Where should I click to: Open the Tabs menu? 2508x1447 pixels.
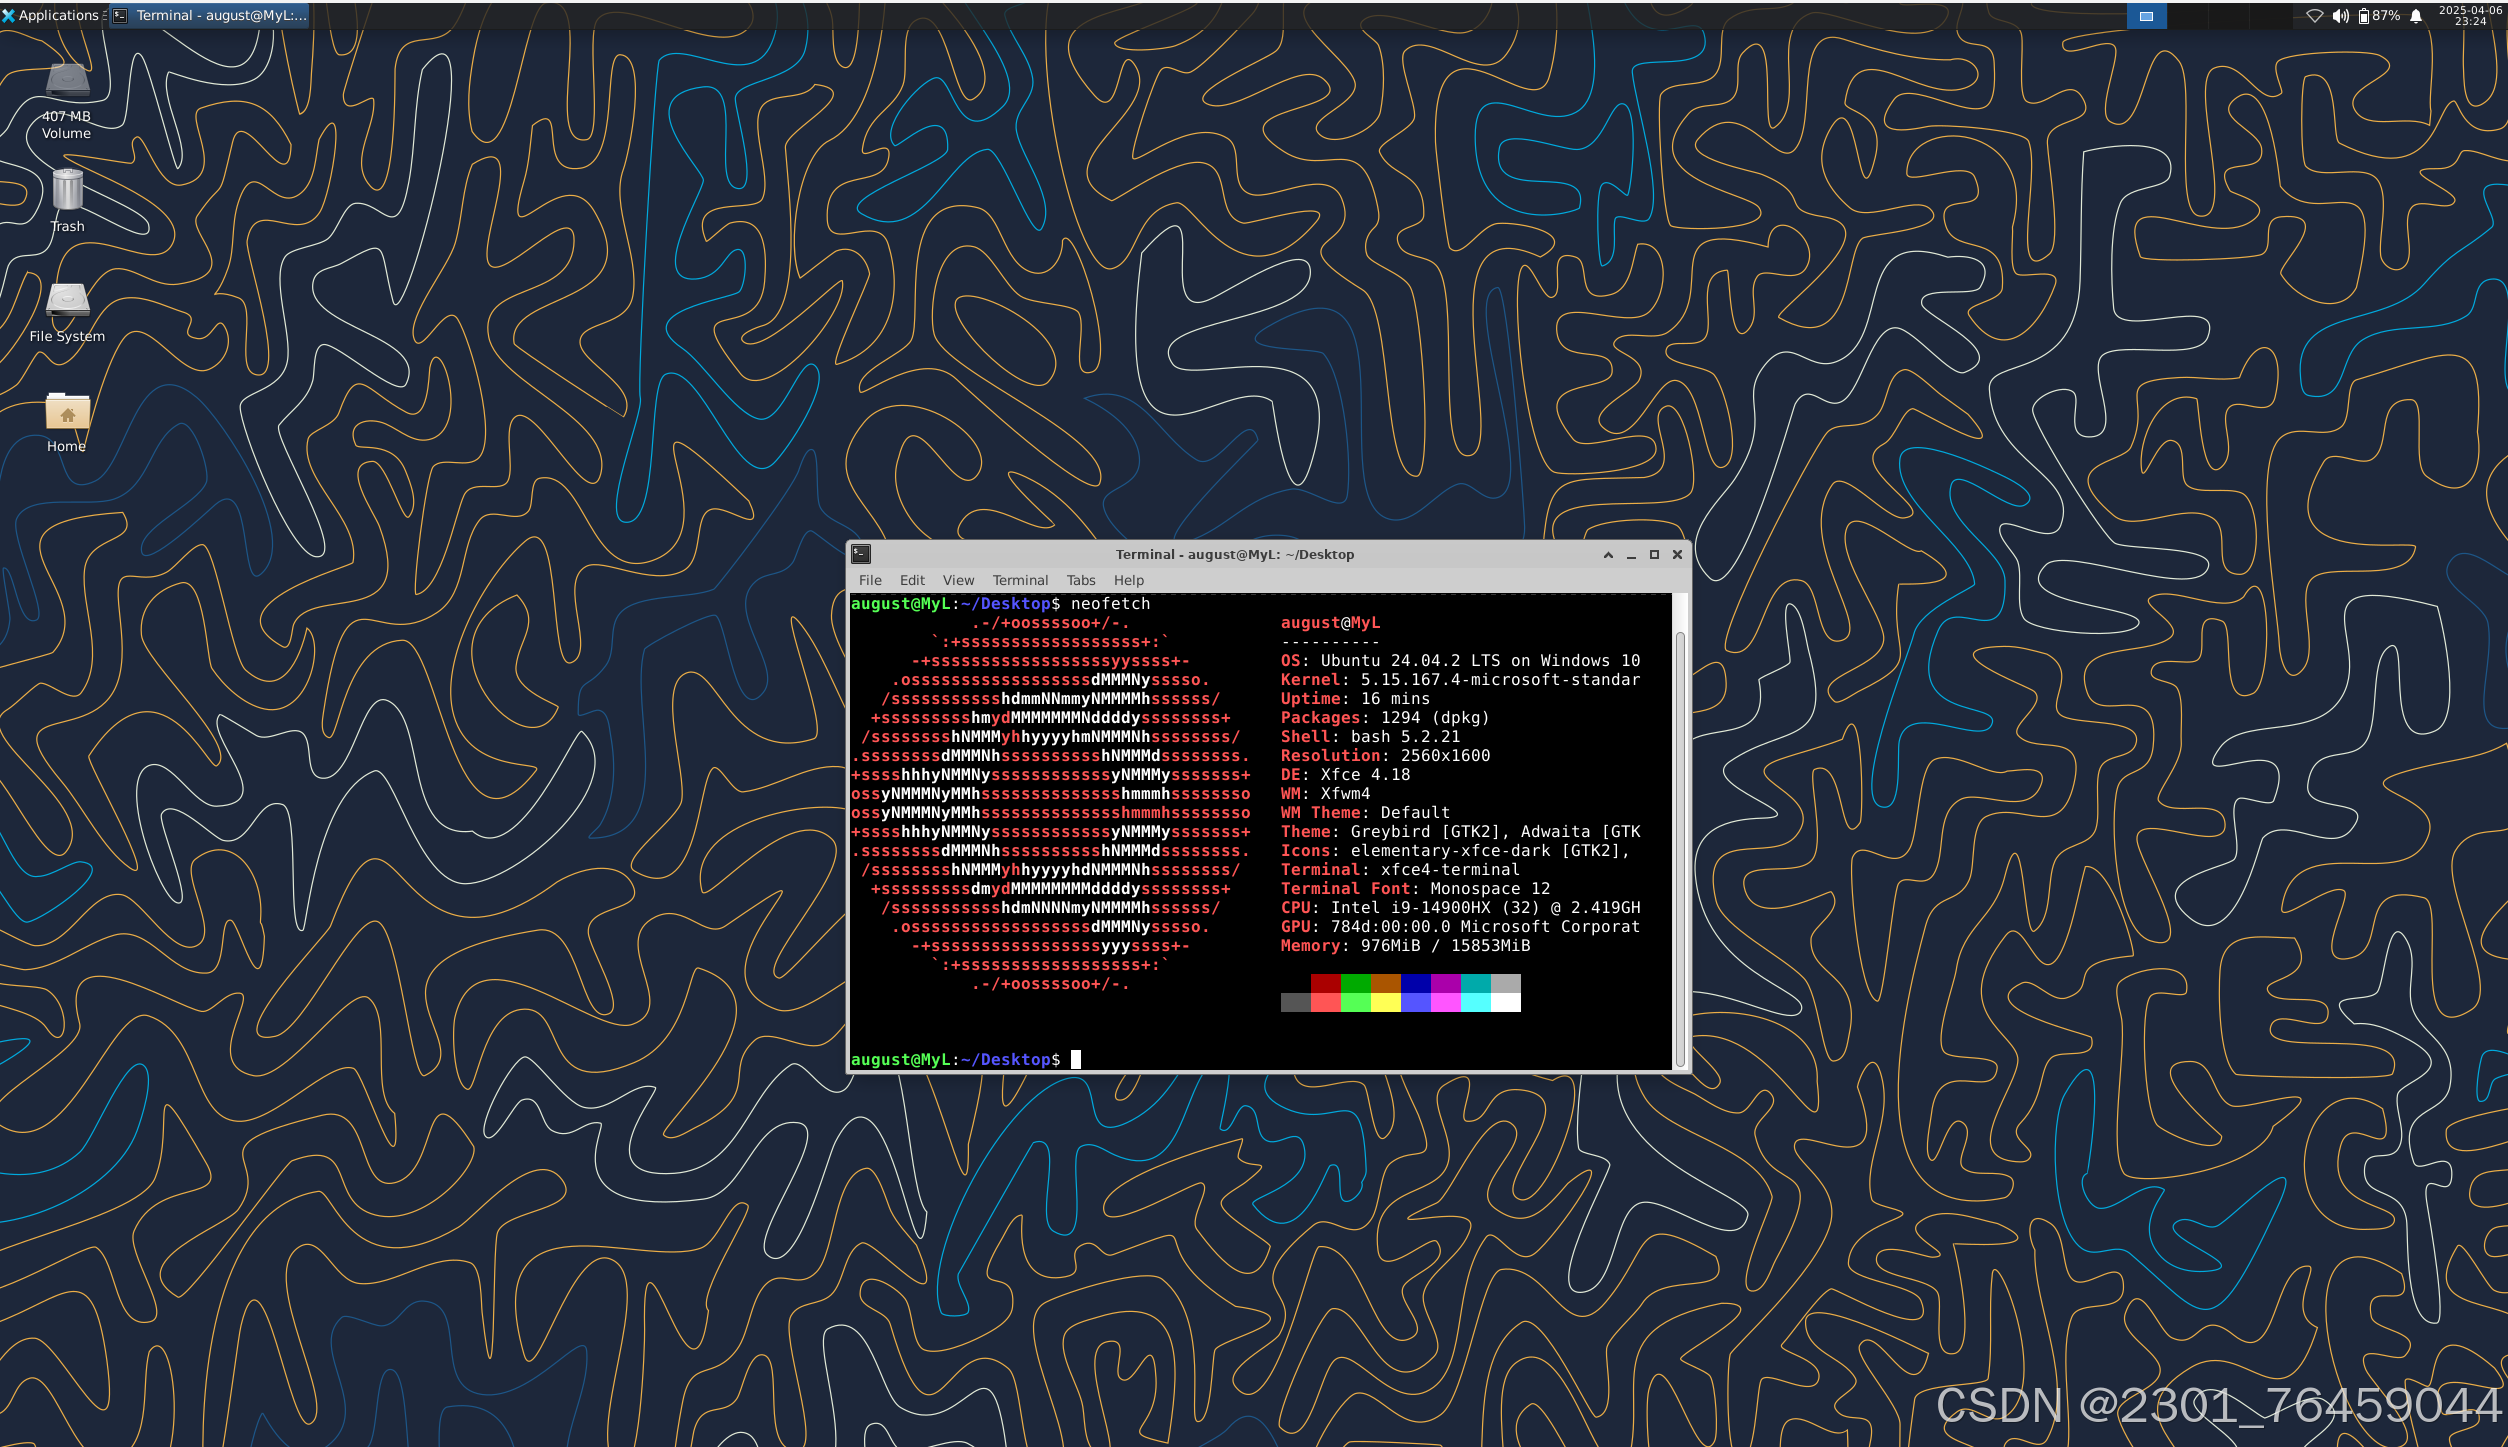pyautogui.click(x=1080, y=580)
